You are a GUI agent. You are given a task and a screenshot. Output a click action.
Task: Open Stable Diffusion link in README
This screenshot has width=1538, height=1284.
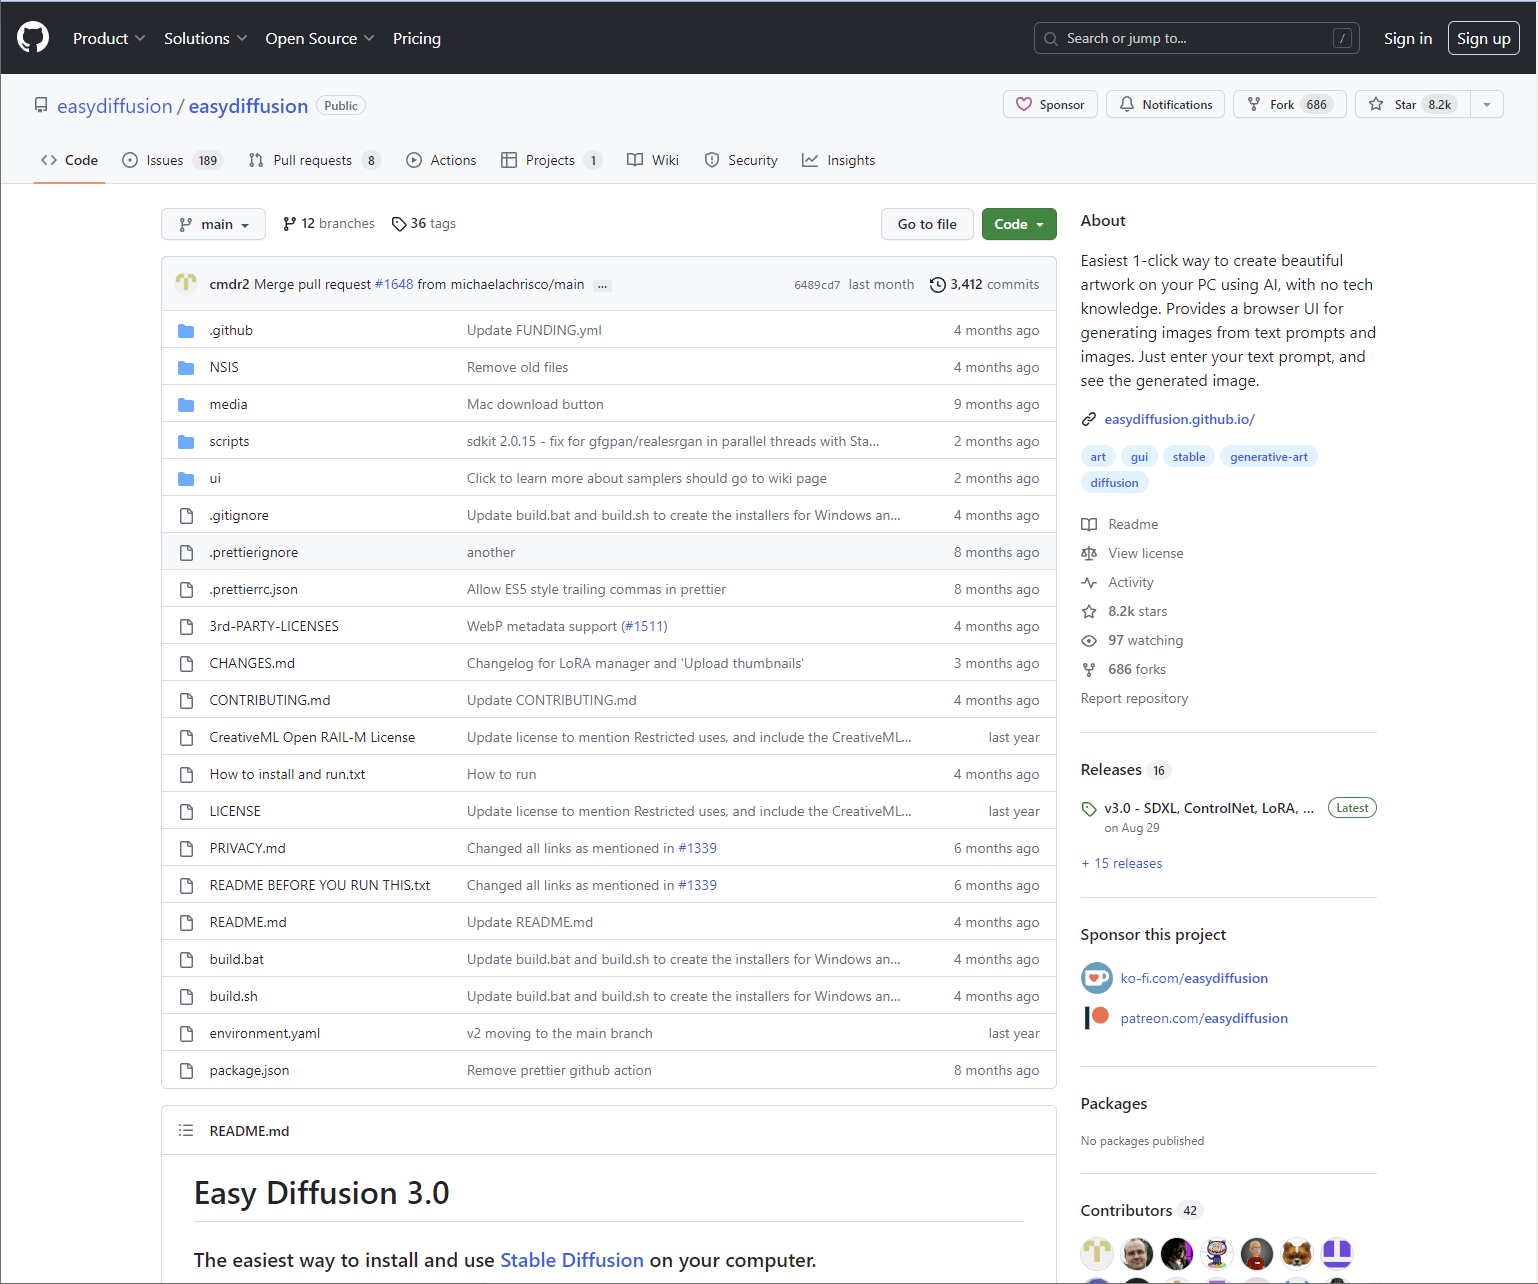(572, 1260)
